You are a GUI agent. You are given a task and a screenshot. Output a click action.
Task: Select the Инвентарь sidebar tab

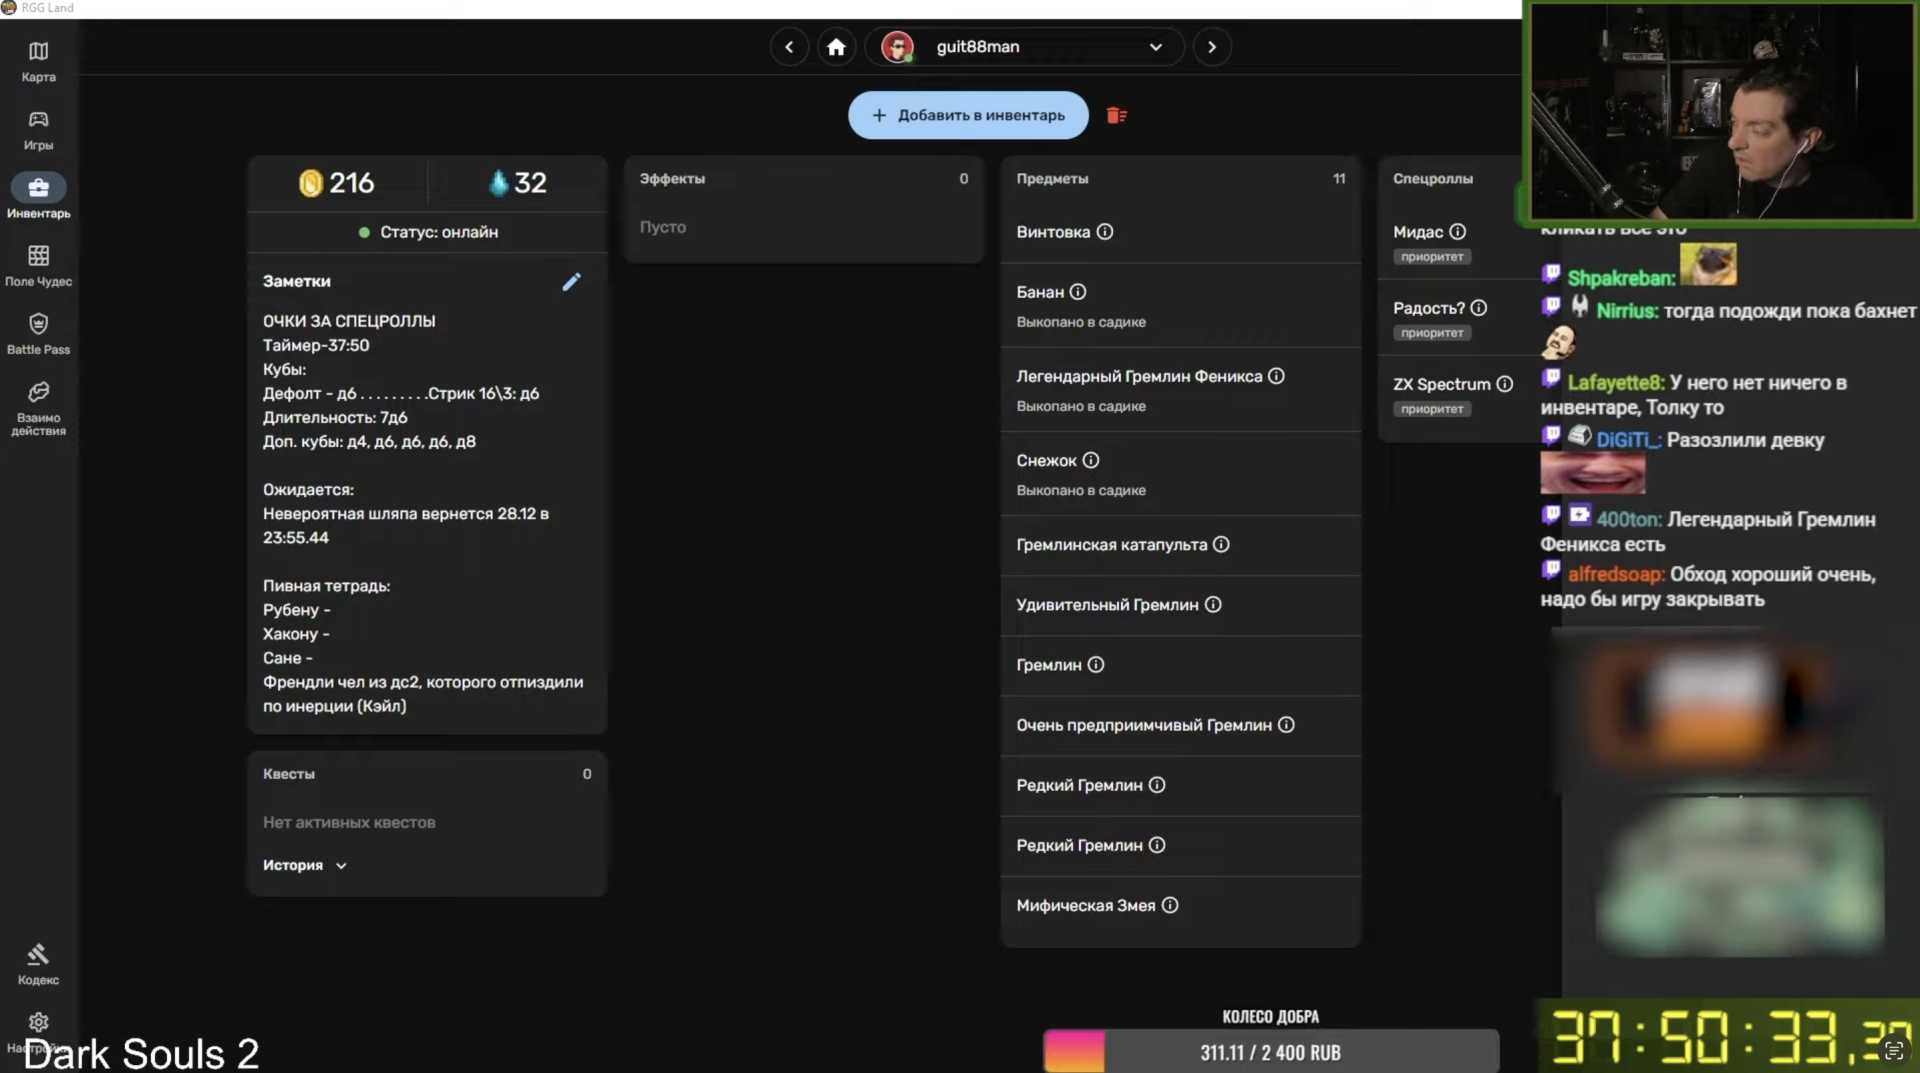click(38, 197)
